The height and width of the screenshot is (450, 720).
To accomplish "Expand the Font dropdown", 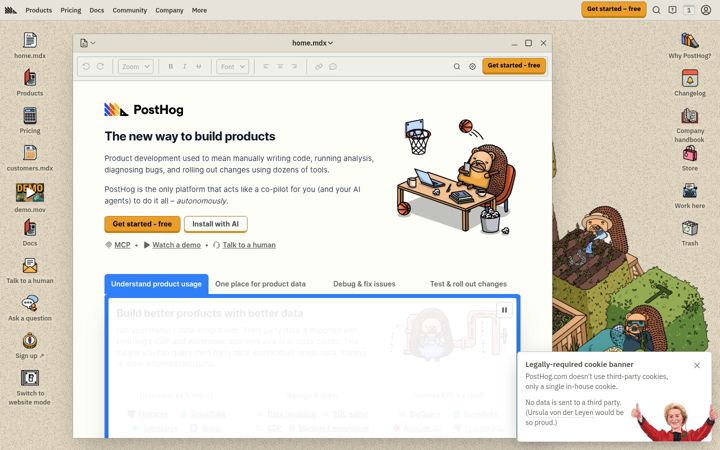I will [232, 67].
